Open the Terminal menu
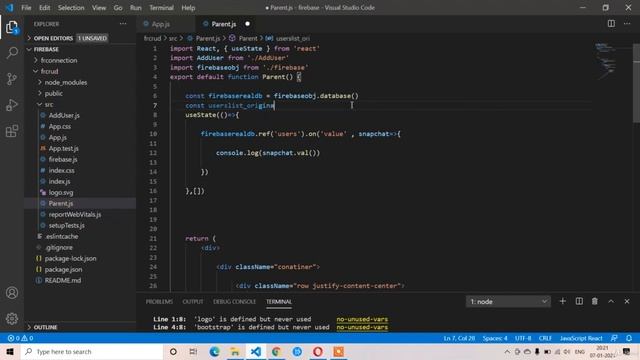This screenshot has height=360, width=640. point(161,8)
